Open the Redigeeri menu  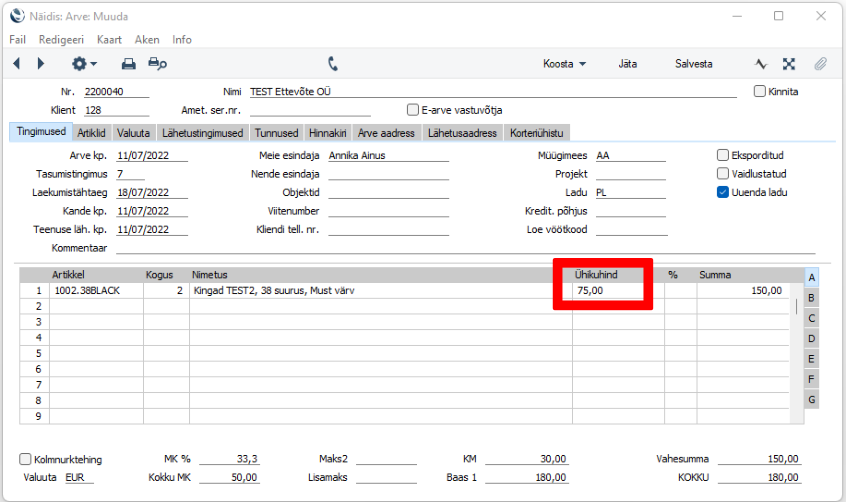(61, 39)
